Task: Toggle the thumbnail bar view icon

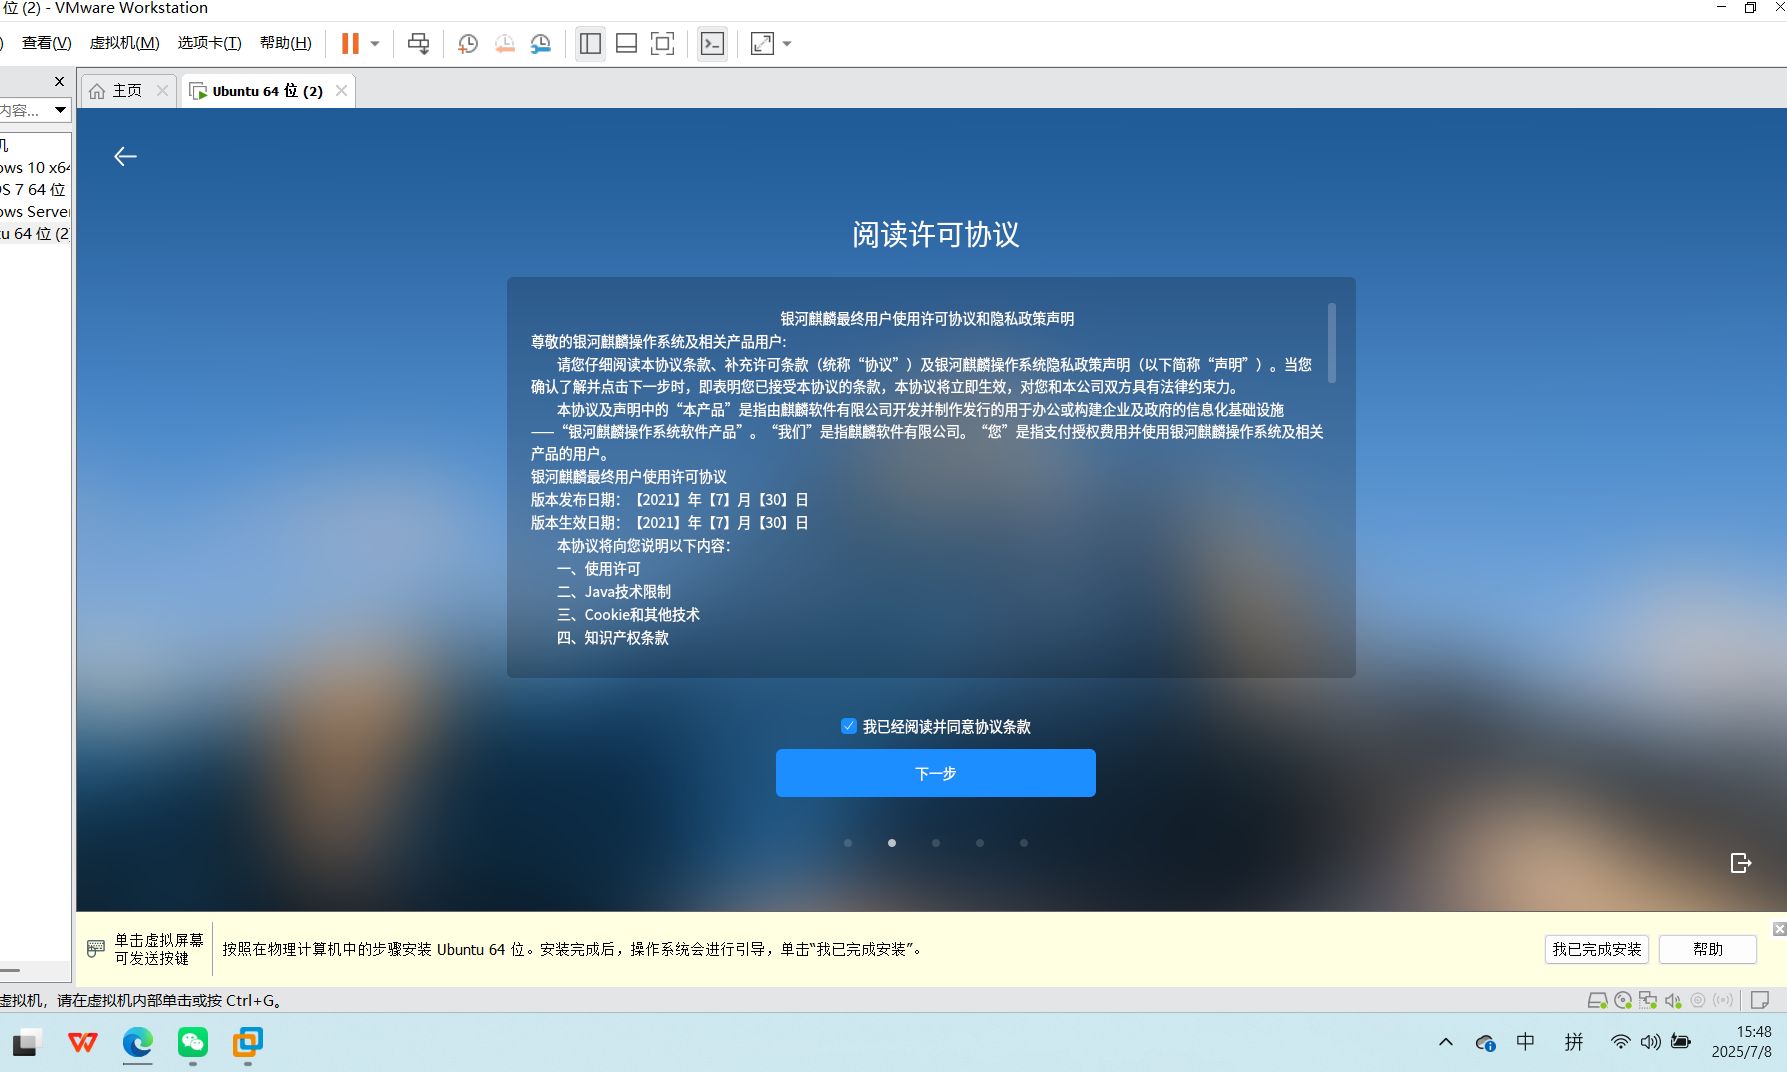Action: click(x=626, y=44)
